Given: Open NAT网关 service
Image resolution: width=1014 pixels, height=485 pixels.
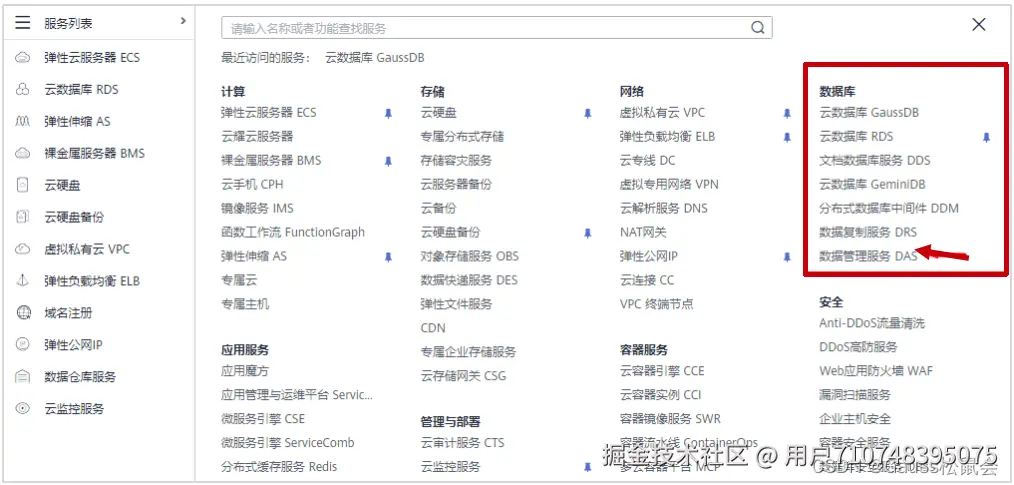Looking at the screenshot, I should pos(643,232).
